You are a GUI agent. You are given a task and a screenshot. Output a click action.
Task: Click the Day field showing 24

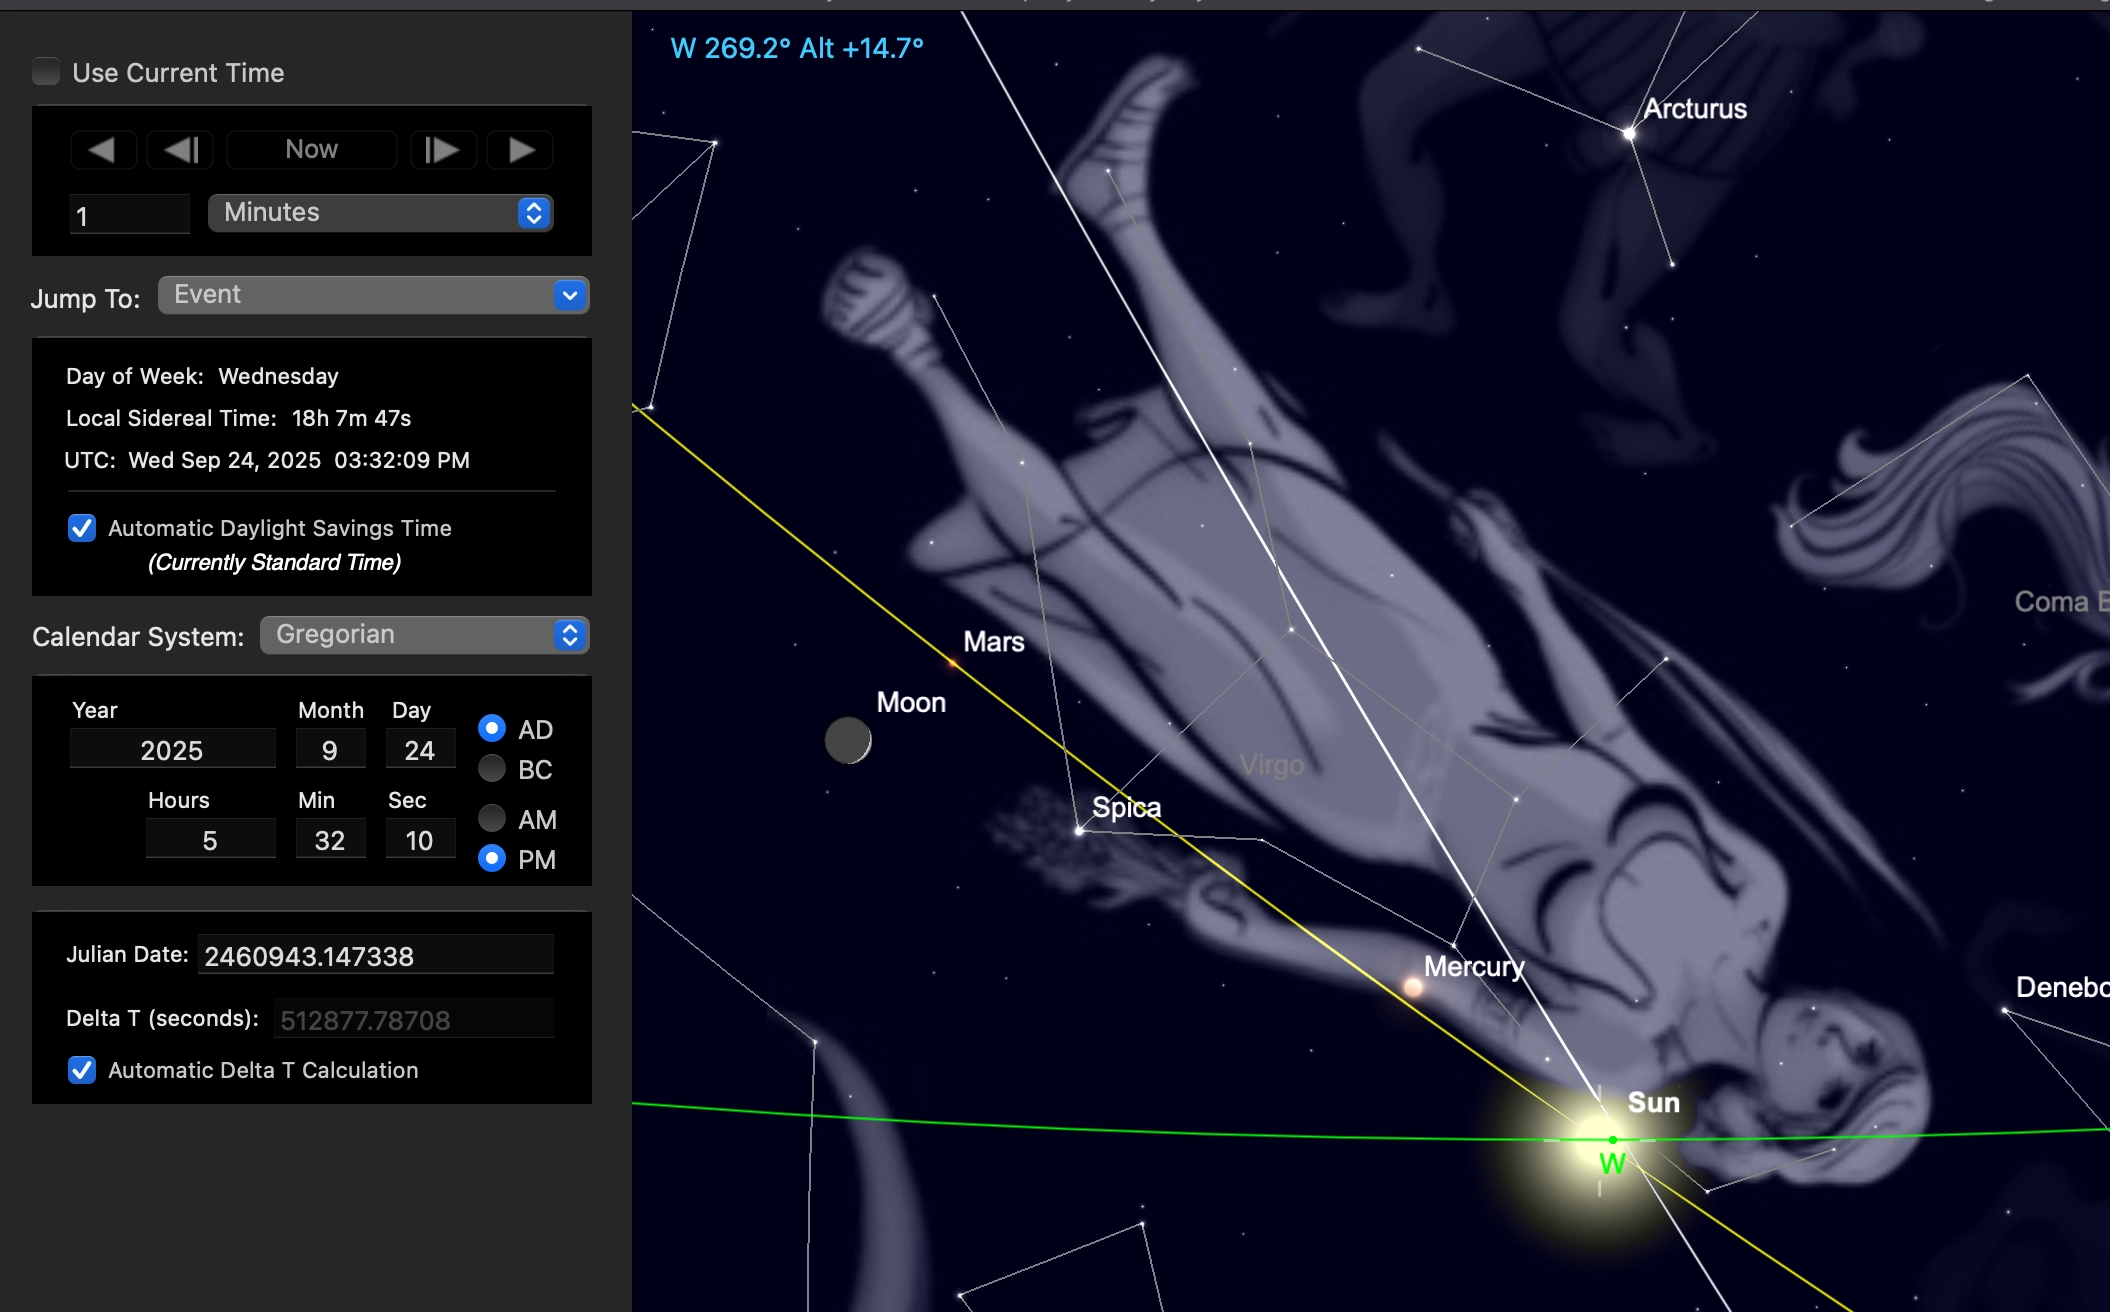pyautogui.click(x=420, y=750)
